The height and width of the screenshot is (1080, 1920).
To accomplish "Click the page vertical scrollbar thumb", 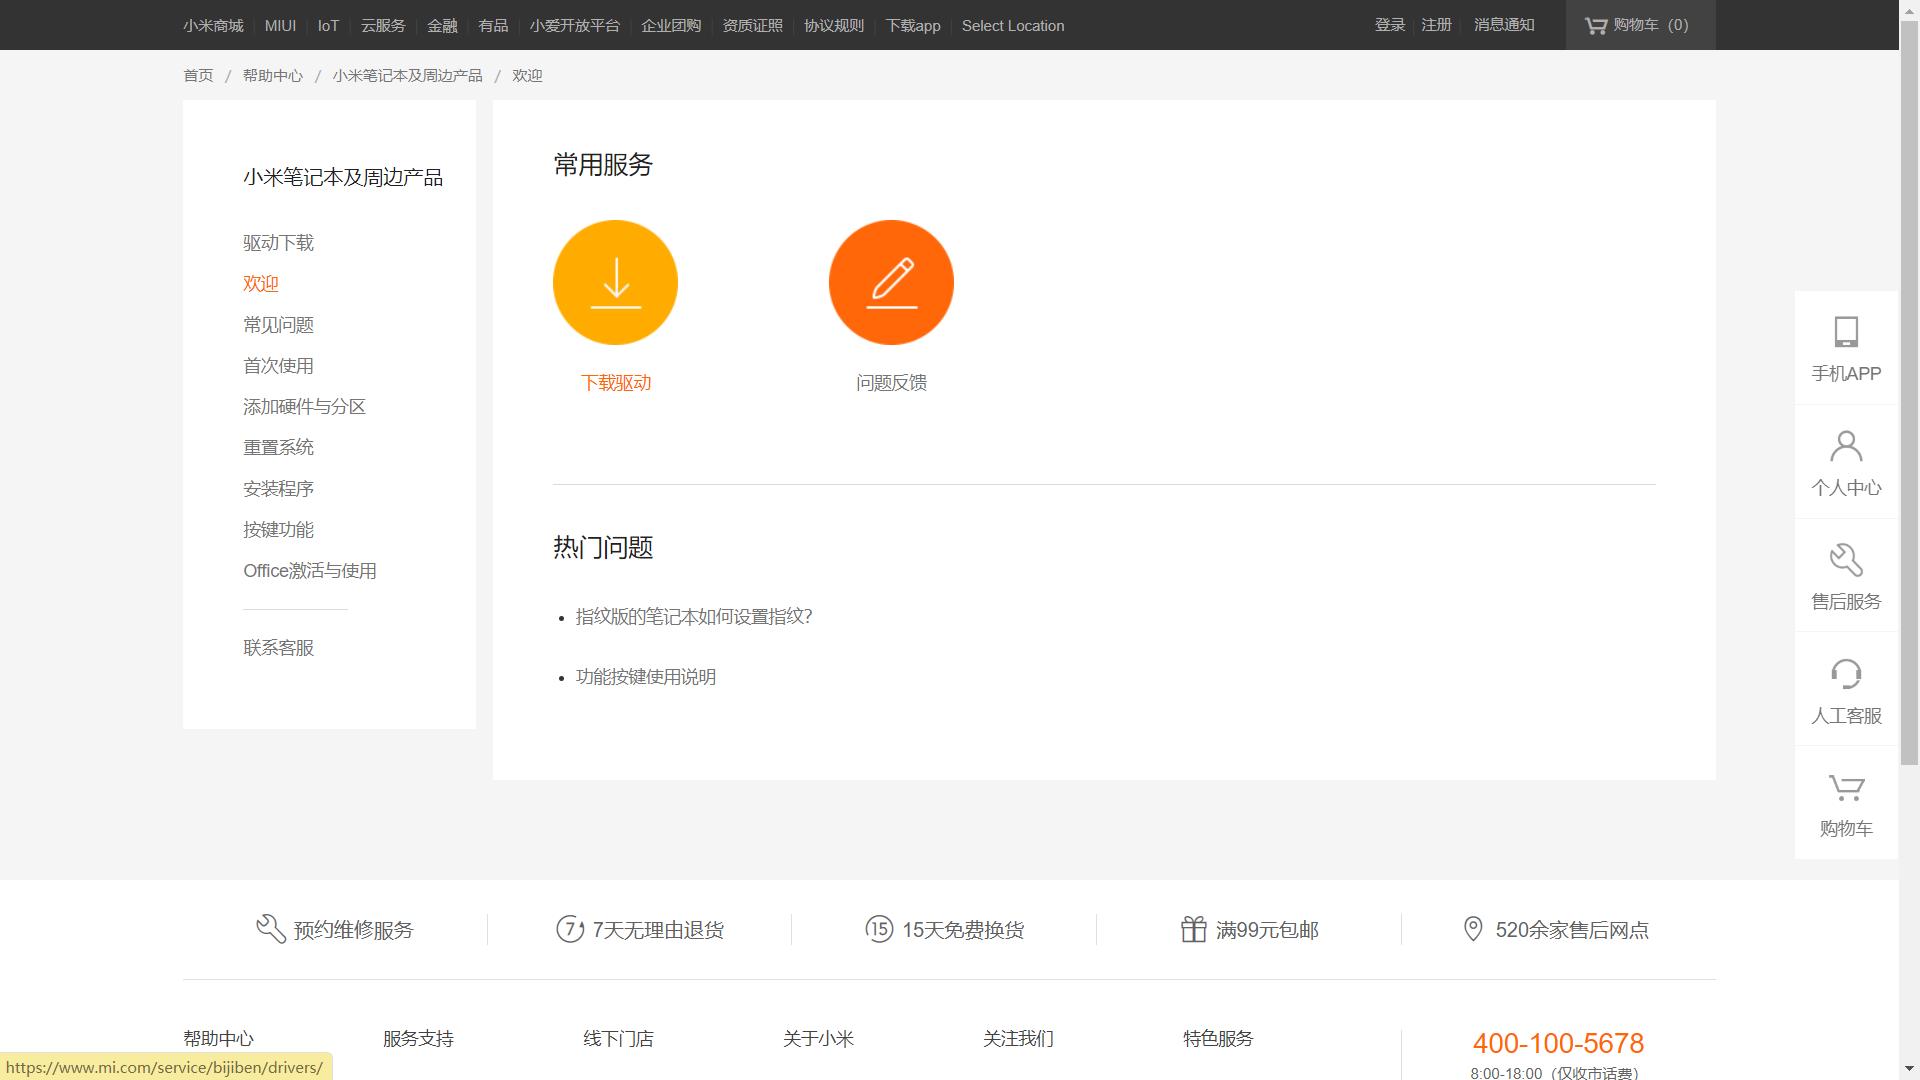I will click(1909, 390).
